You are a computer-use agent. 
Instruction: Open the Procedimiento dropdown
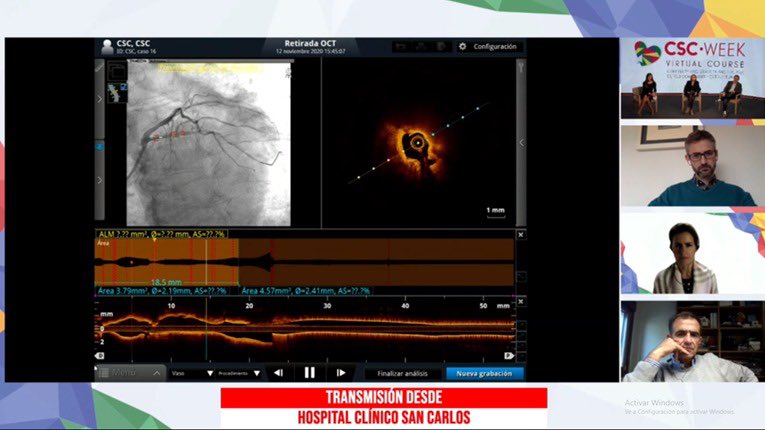coord(239,373)
